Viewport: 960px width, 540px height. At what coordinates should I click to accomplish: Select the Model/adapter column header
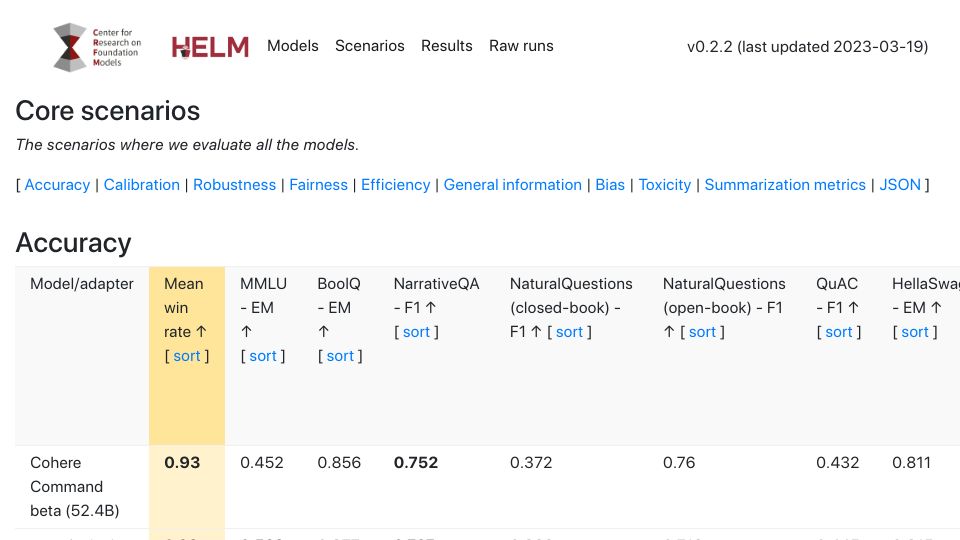pos(82,284)
